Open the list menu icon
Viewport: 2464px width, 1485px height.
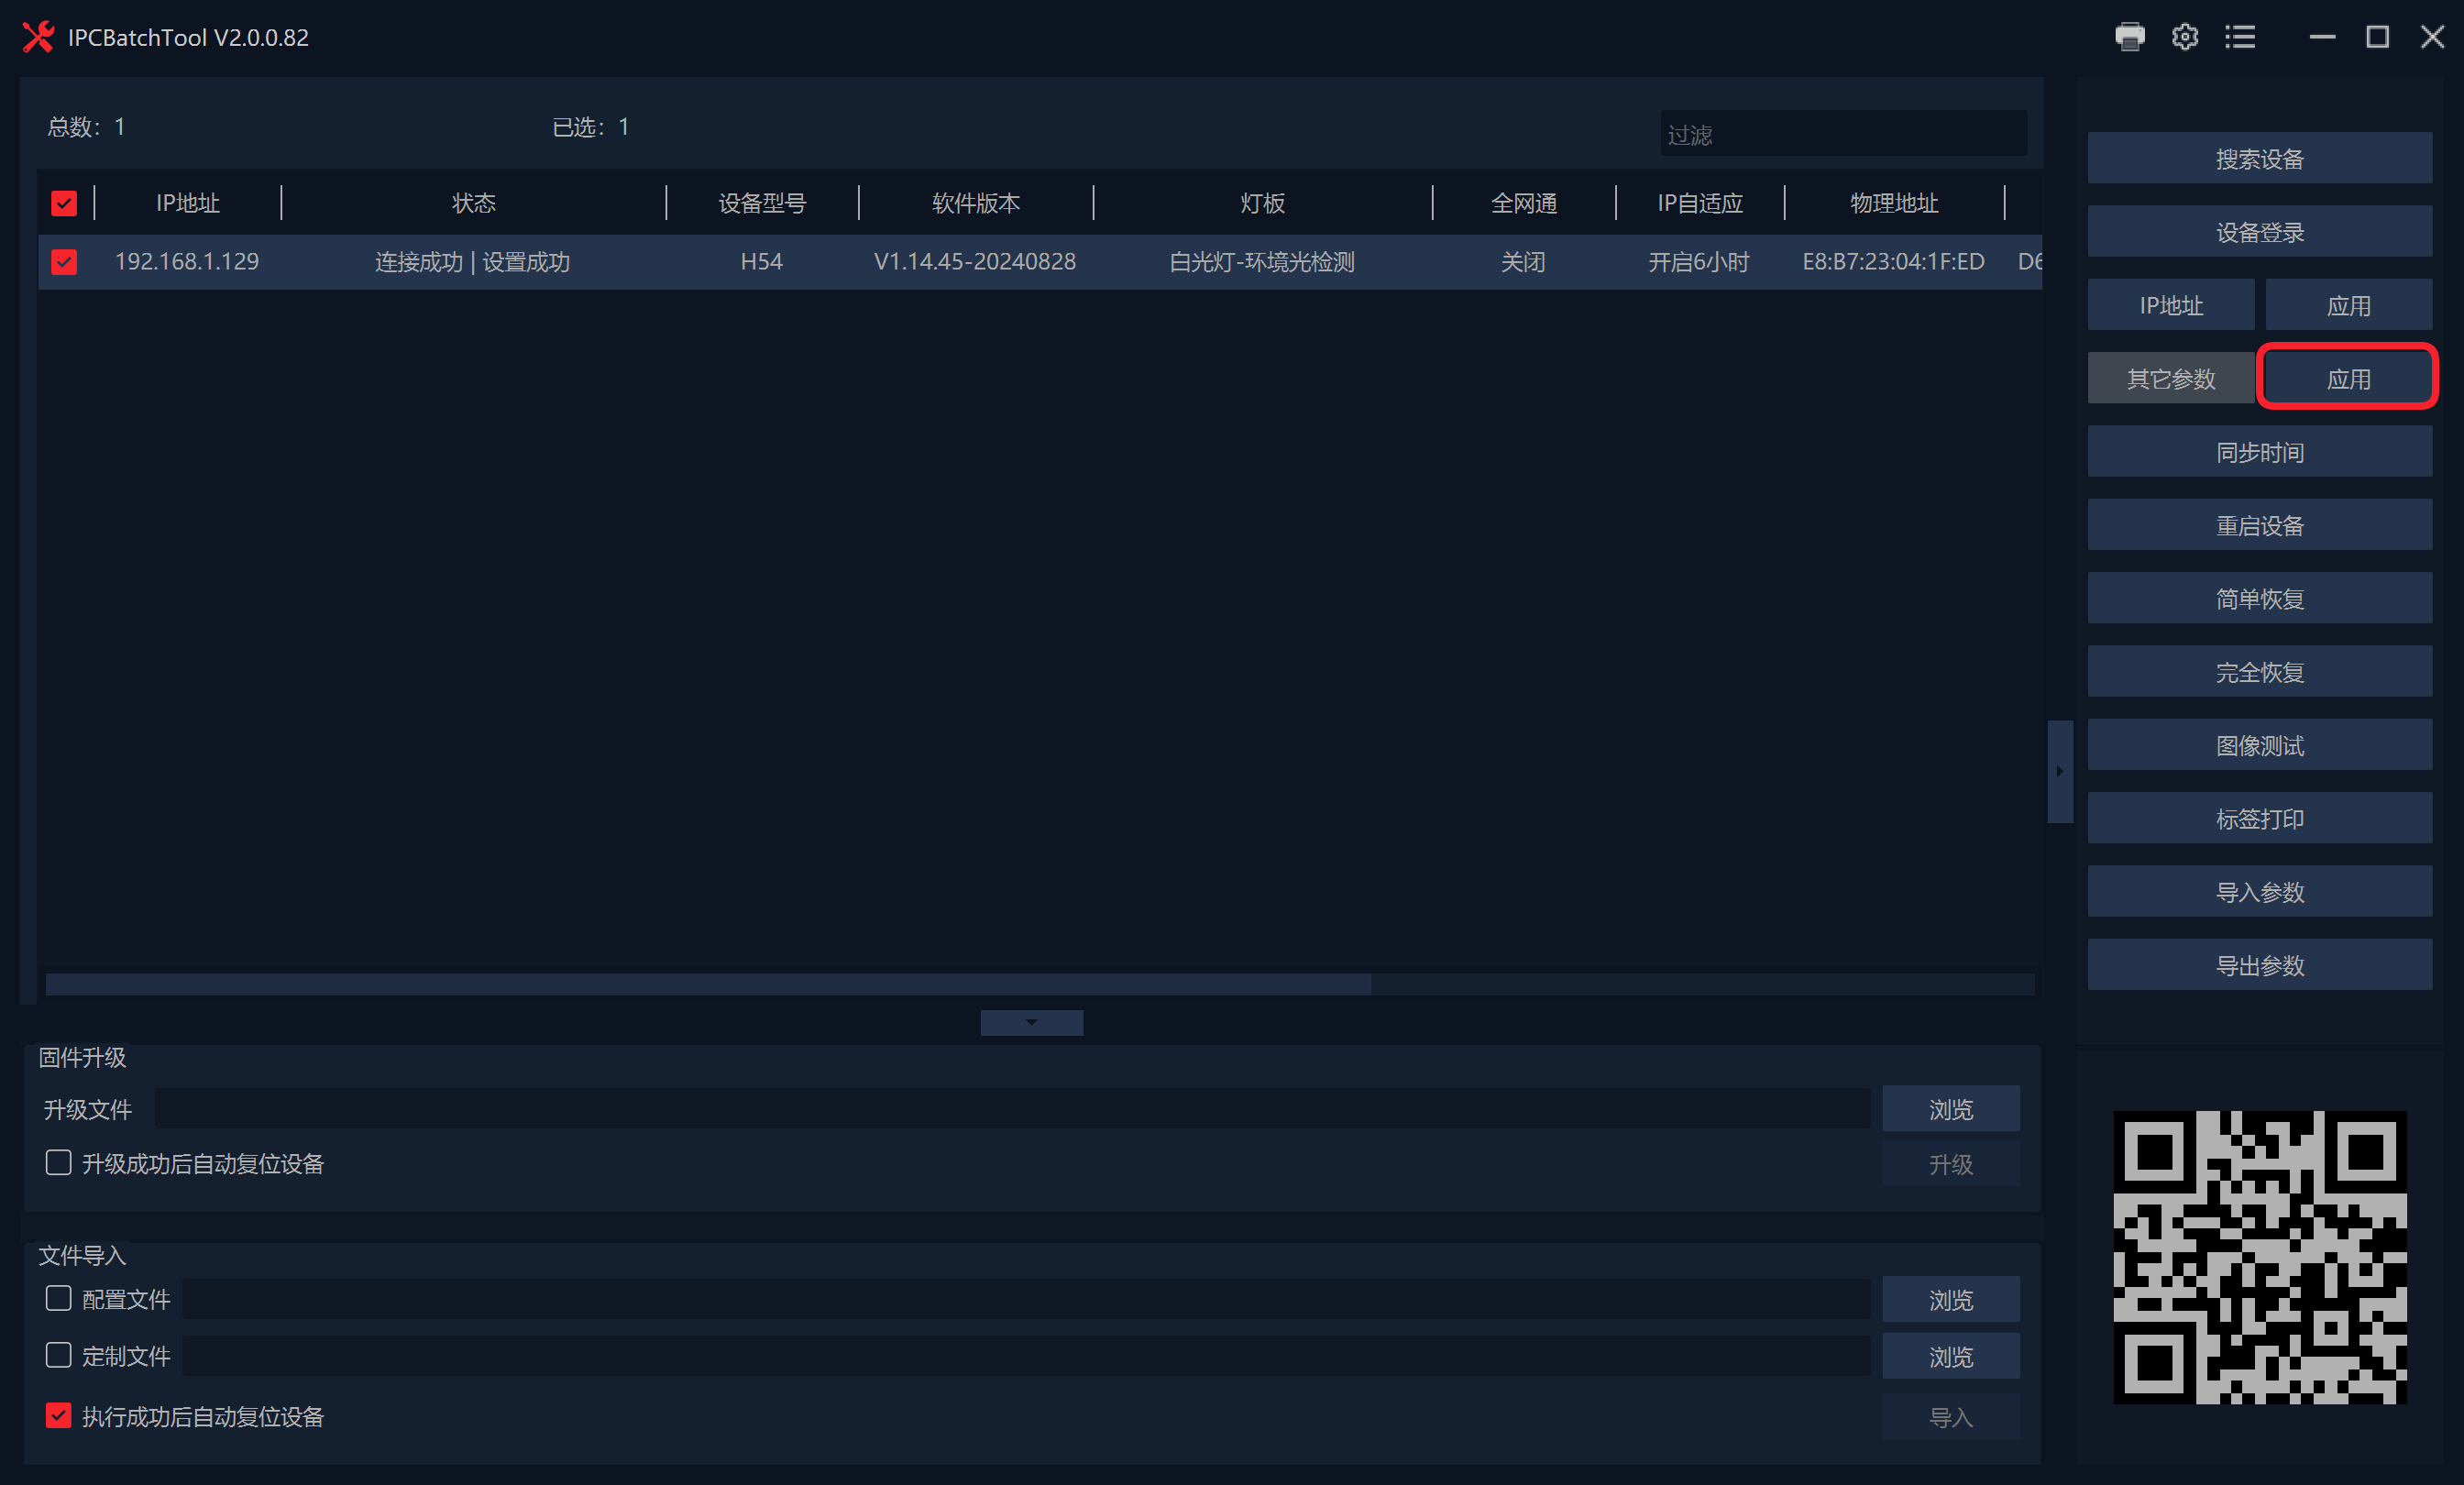pos(2240,37)
